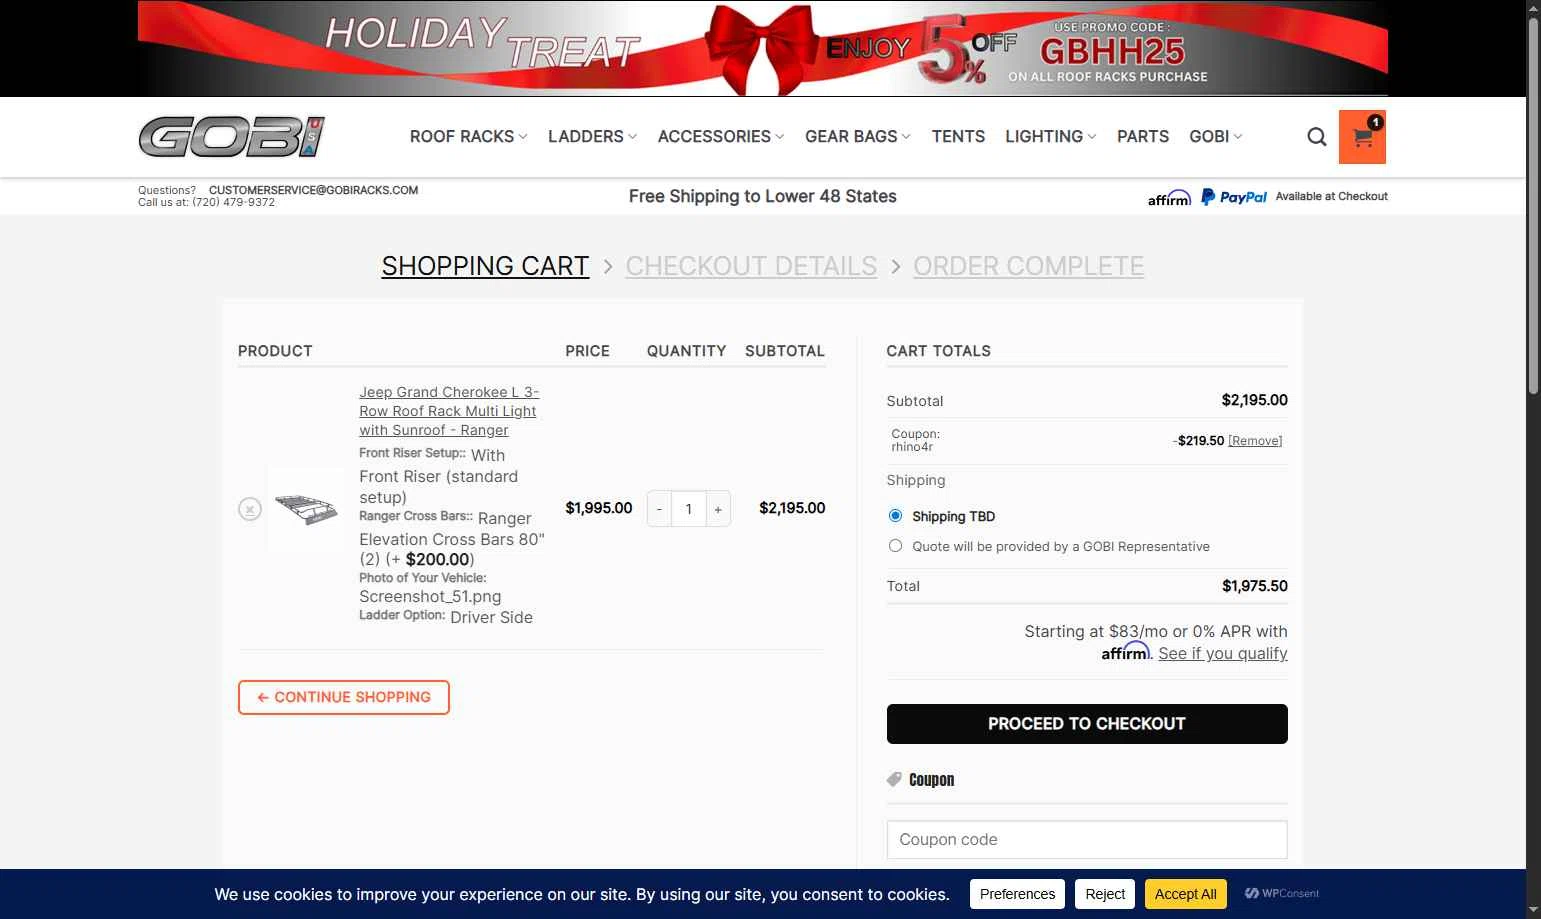This screenshot has width=1541, height=919.
Task: Increase quantity with the plus button
Action: click(x=718, y=509)
